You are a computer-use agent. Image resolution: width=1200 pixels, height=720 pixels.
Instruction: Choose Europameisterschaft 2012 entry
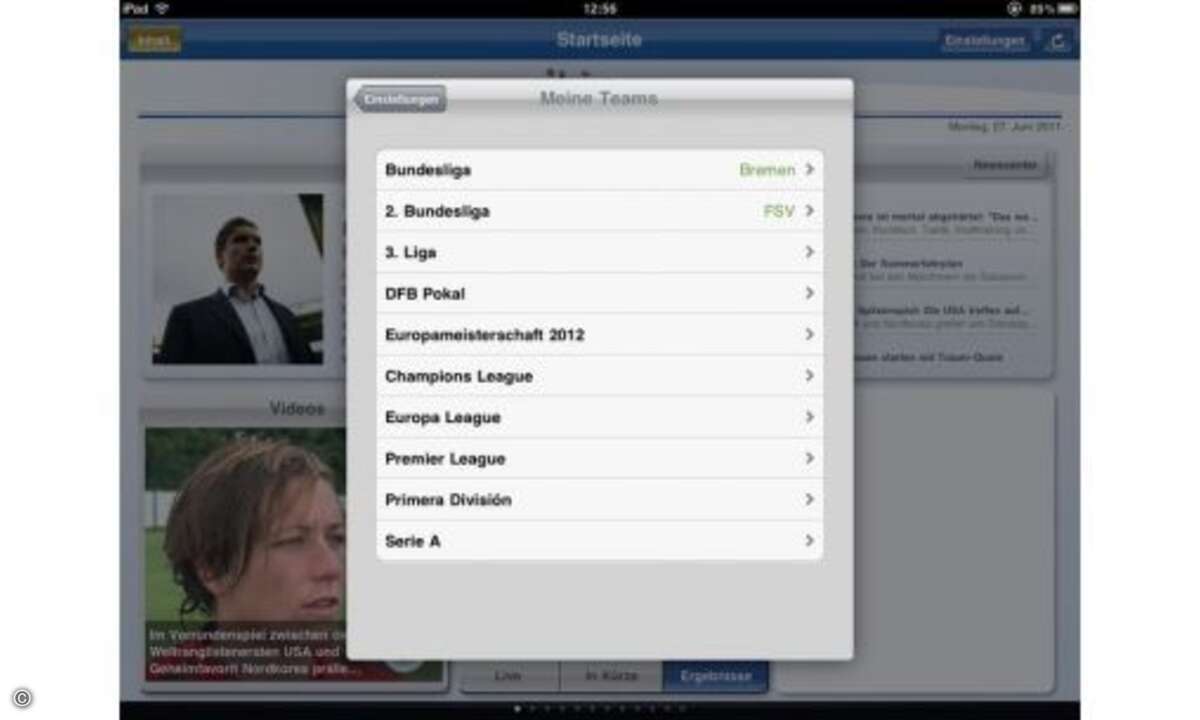(x=600, y=335)
